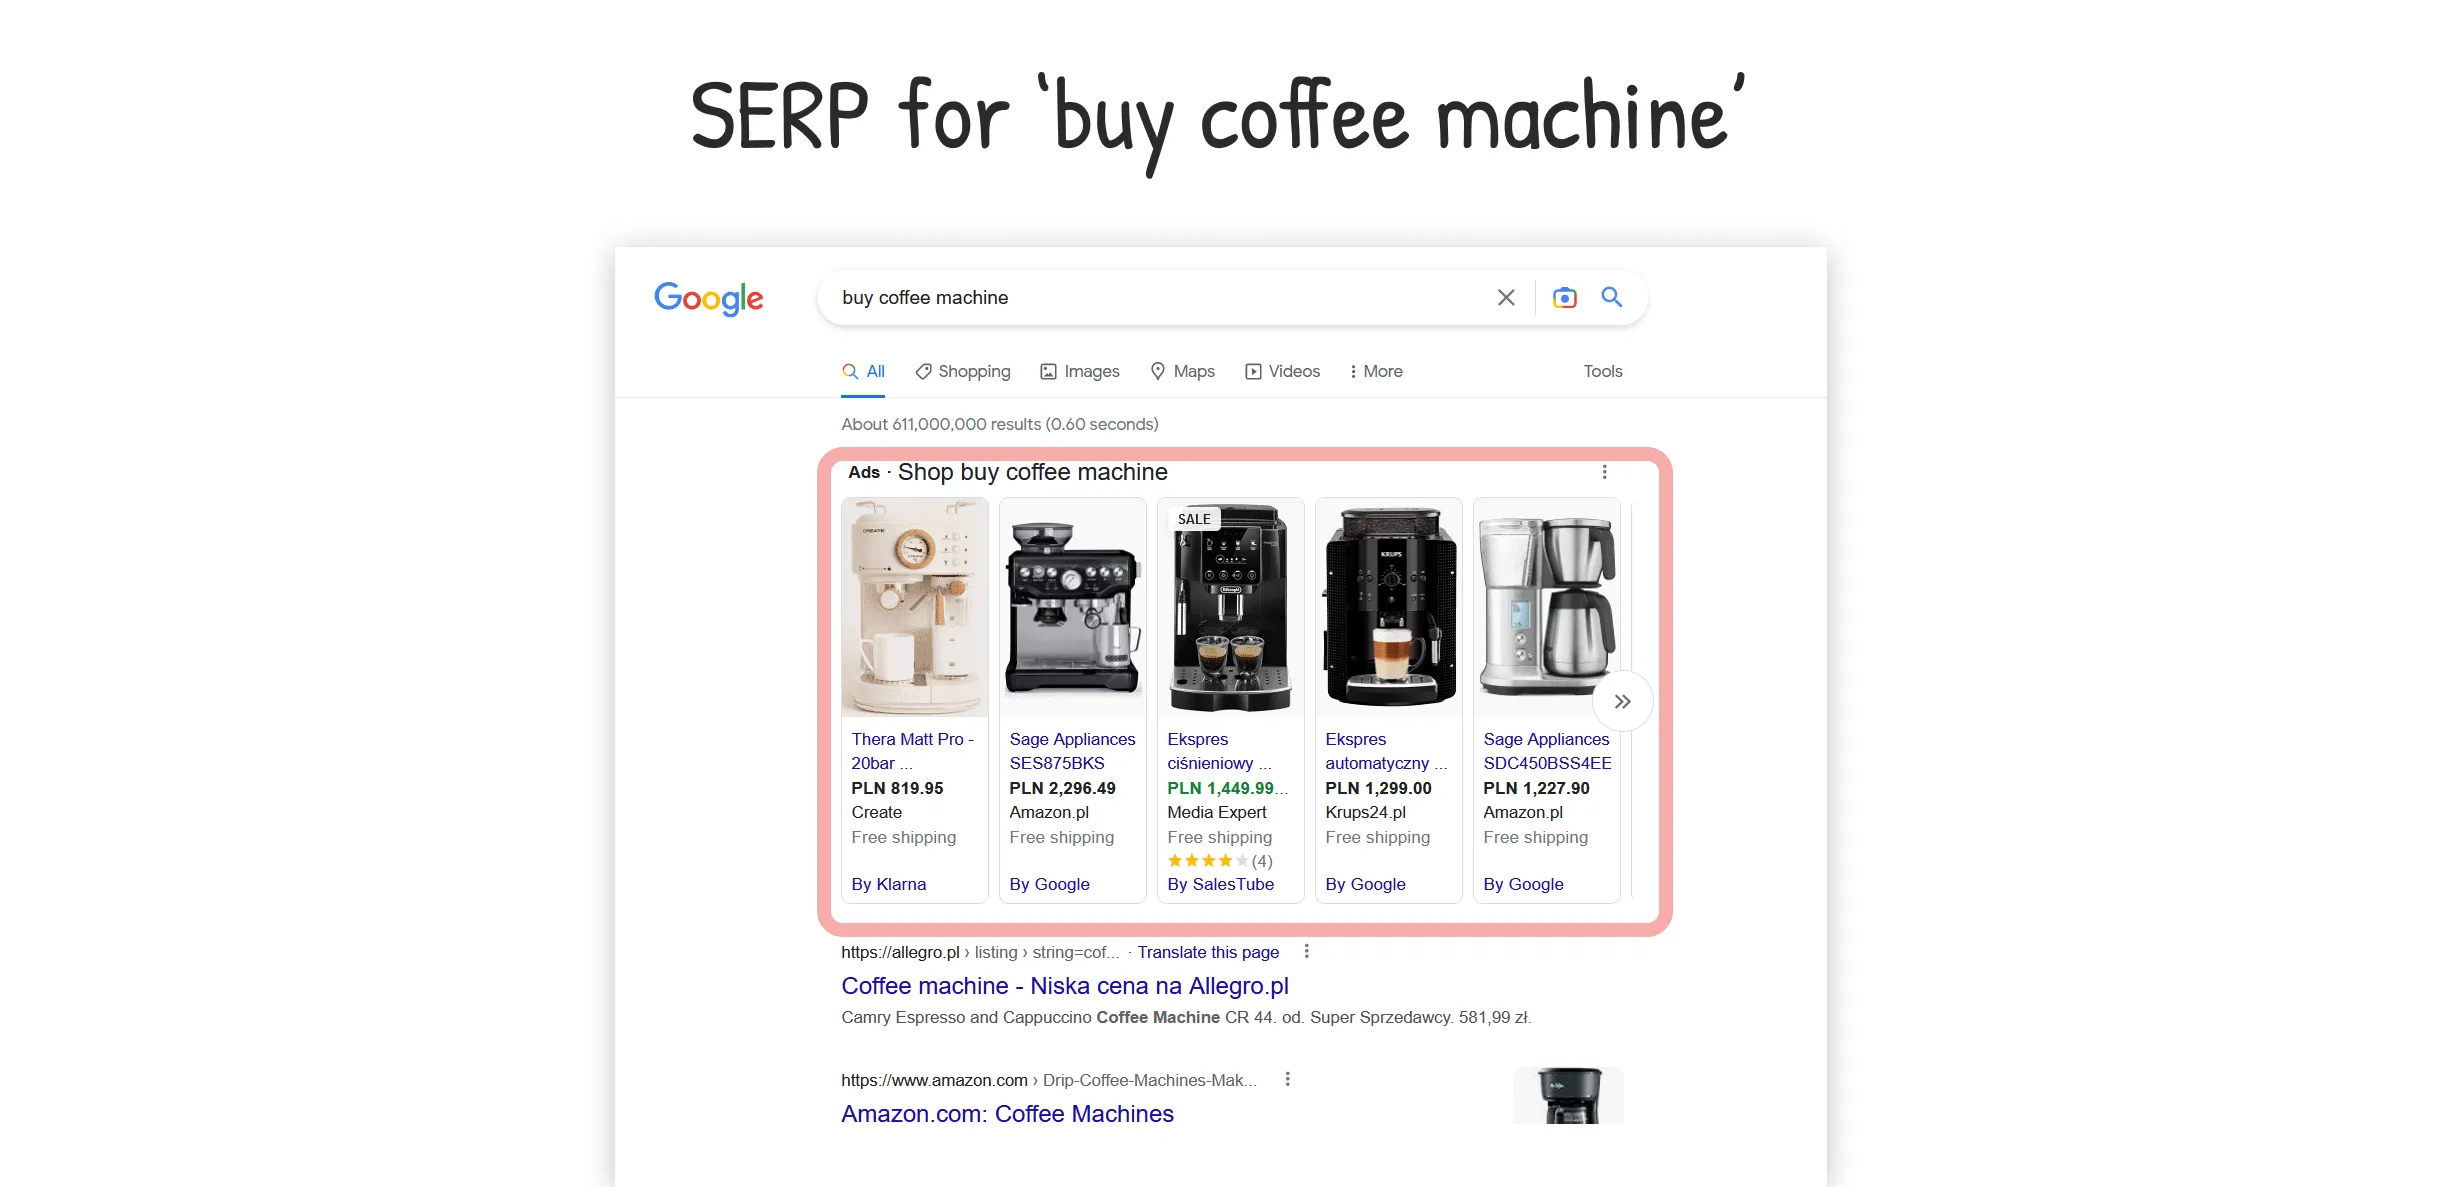Switch to the Shopping tab

[x=962, y=371]
